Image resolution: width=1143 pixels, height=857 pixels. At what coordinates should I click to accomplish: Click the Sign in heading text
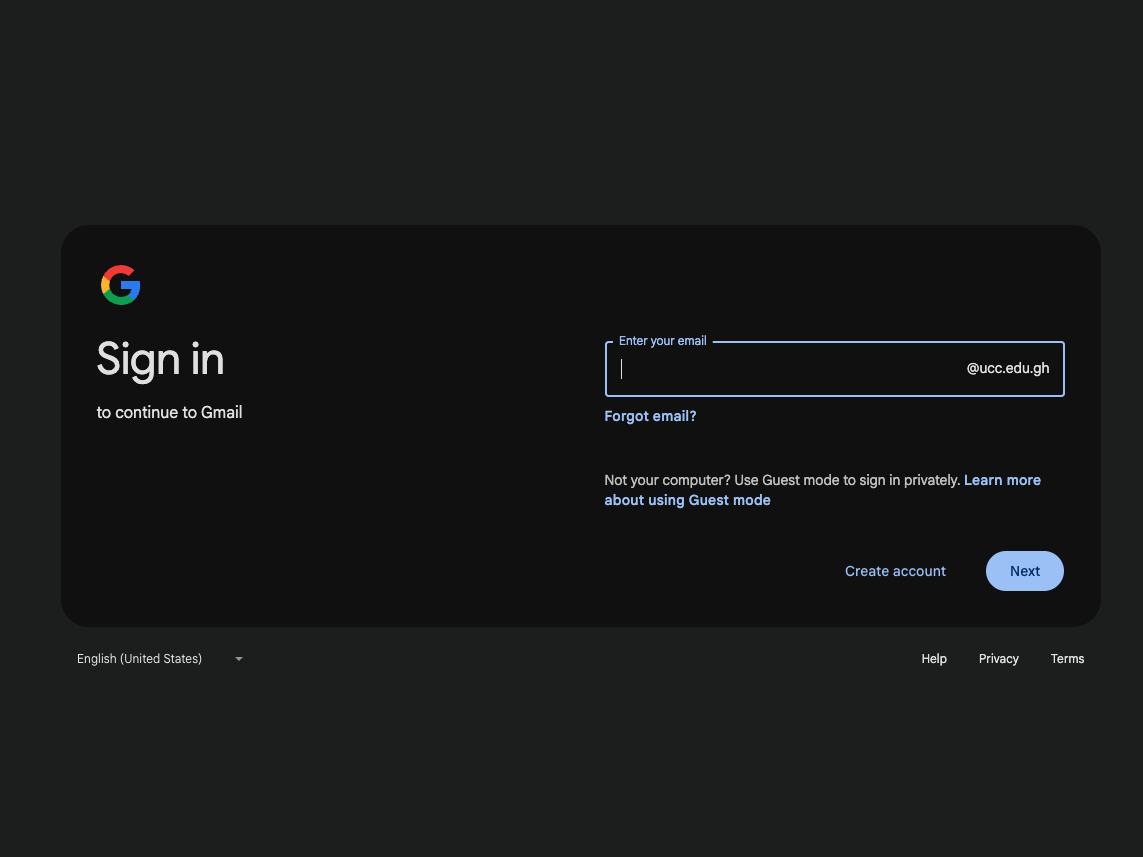click(x=160, y=359)
